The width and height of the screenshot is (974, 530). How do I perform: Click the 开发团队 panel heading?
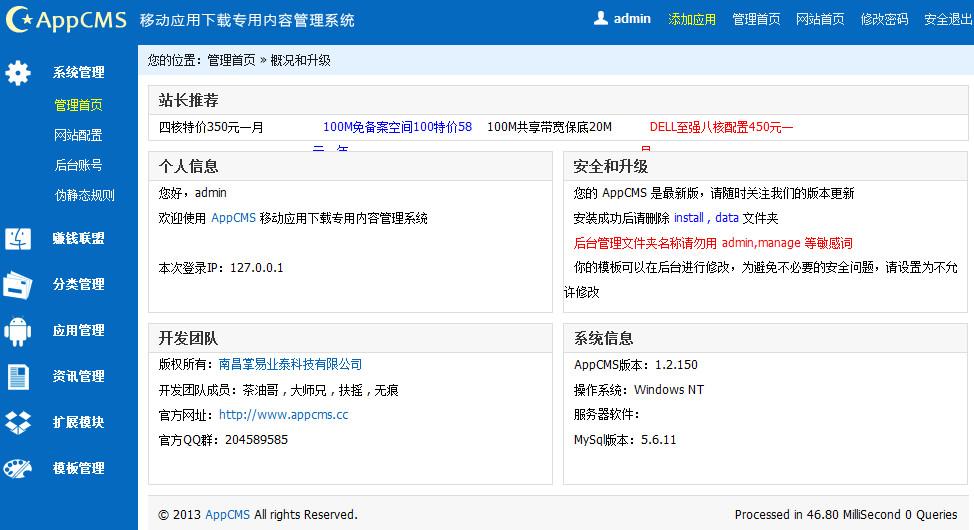188,339
